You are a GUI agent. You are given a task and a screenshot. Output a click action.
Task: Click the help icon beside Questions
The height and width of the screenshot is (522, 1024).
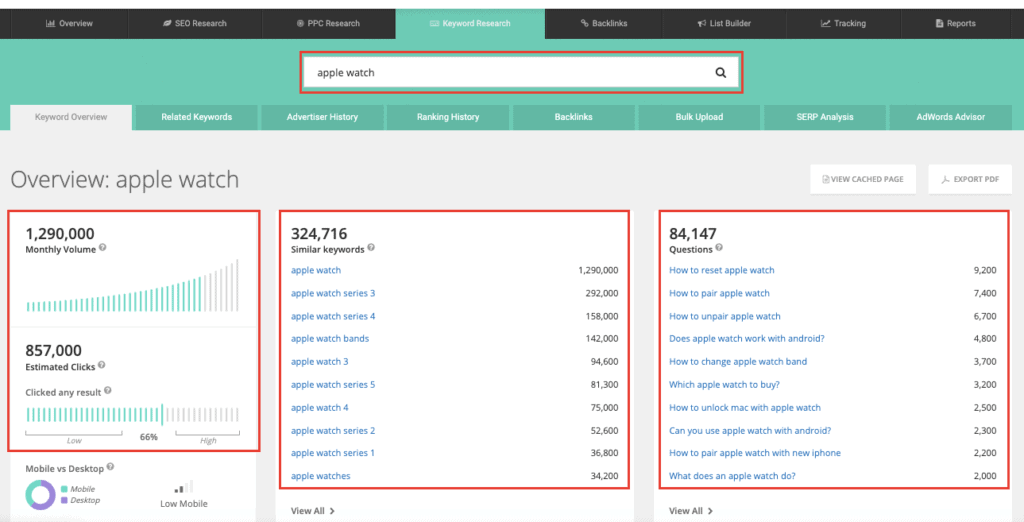[719, 248]
